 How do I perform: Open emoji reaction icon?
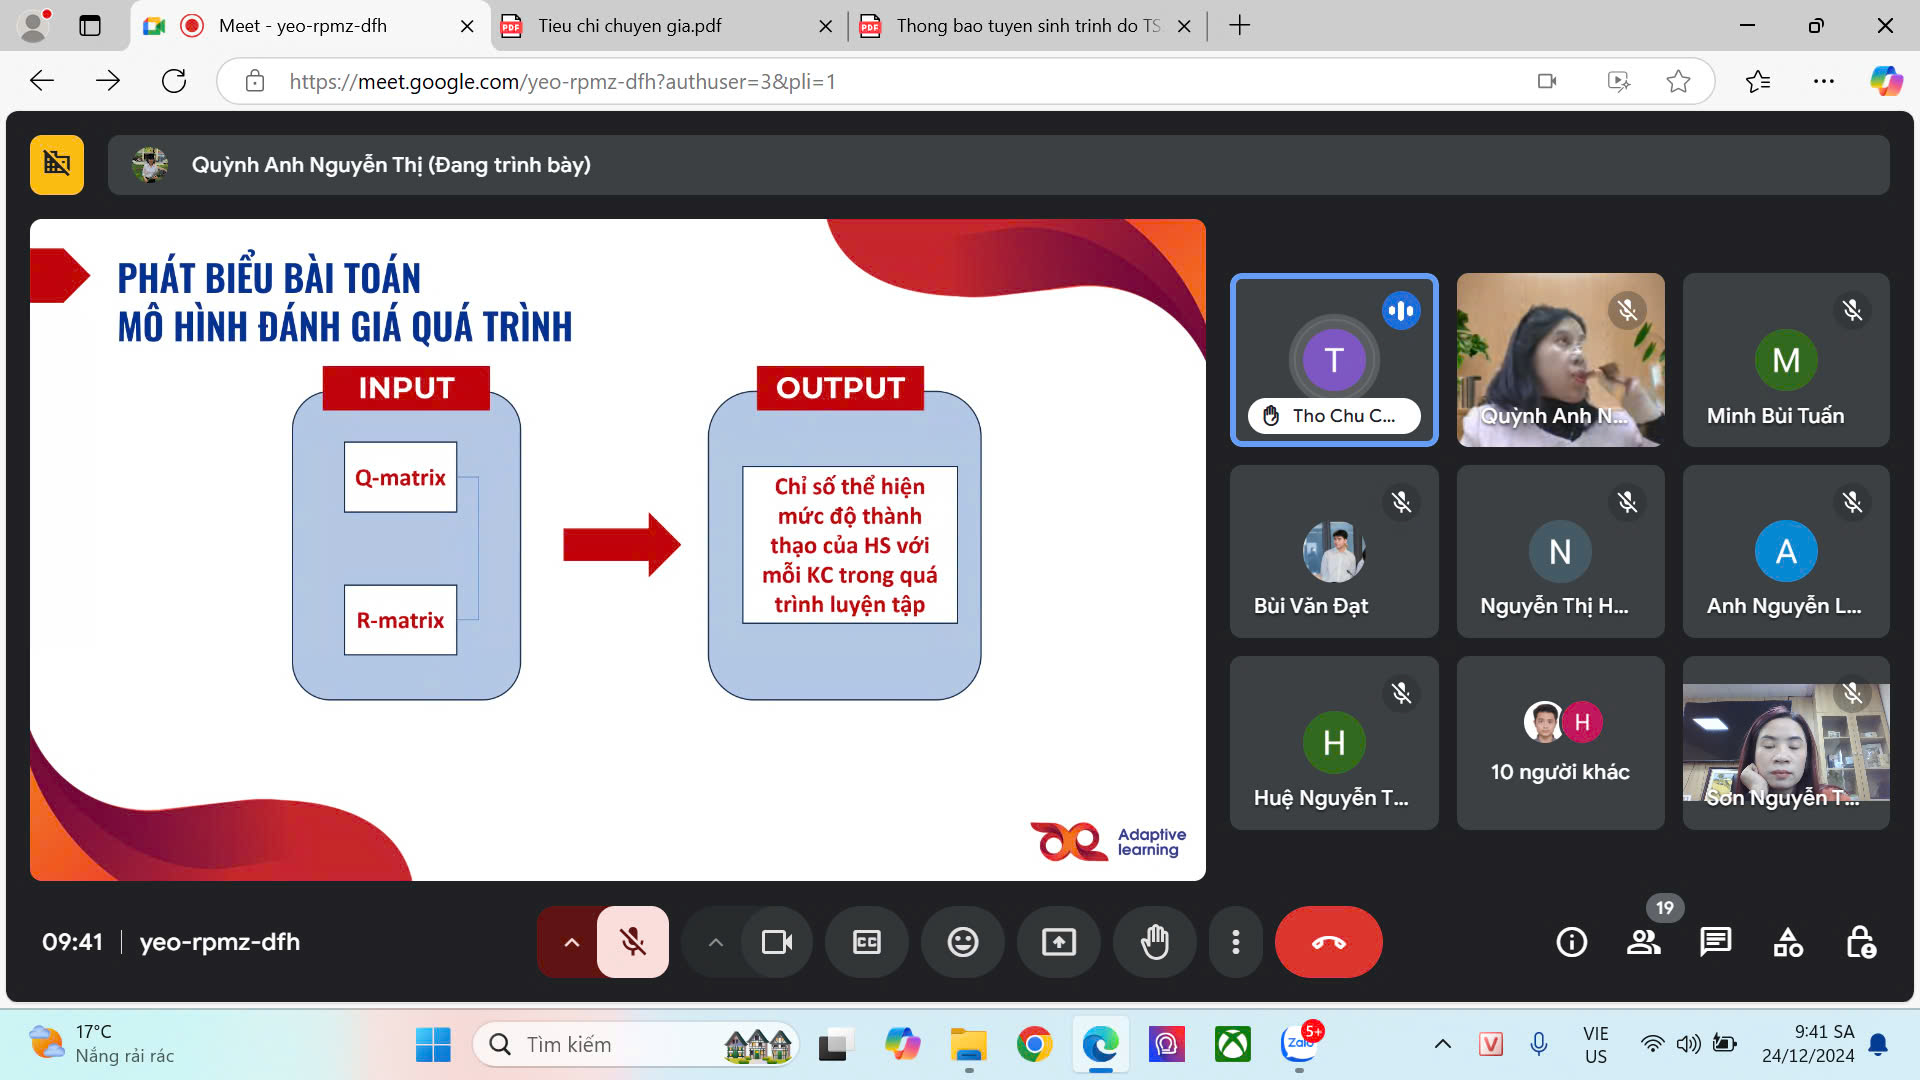963,942
